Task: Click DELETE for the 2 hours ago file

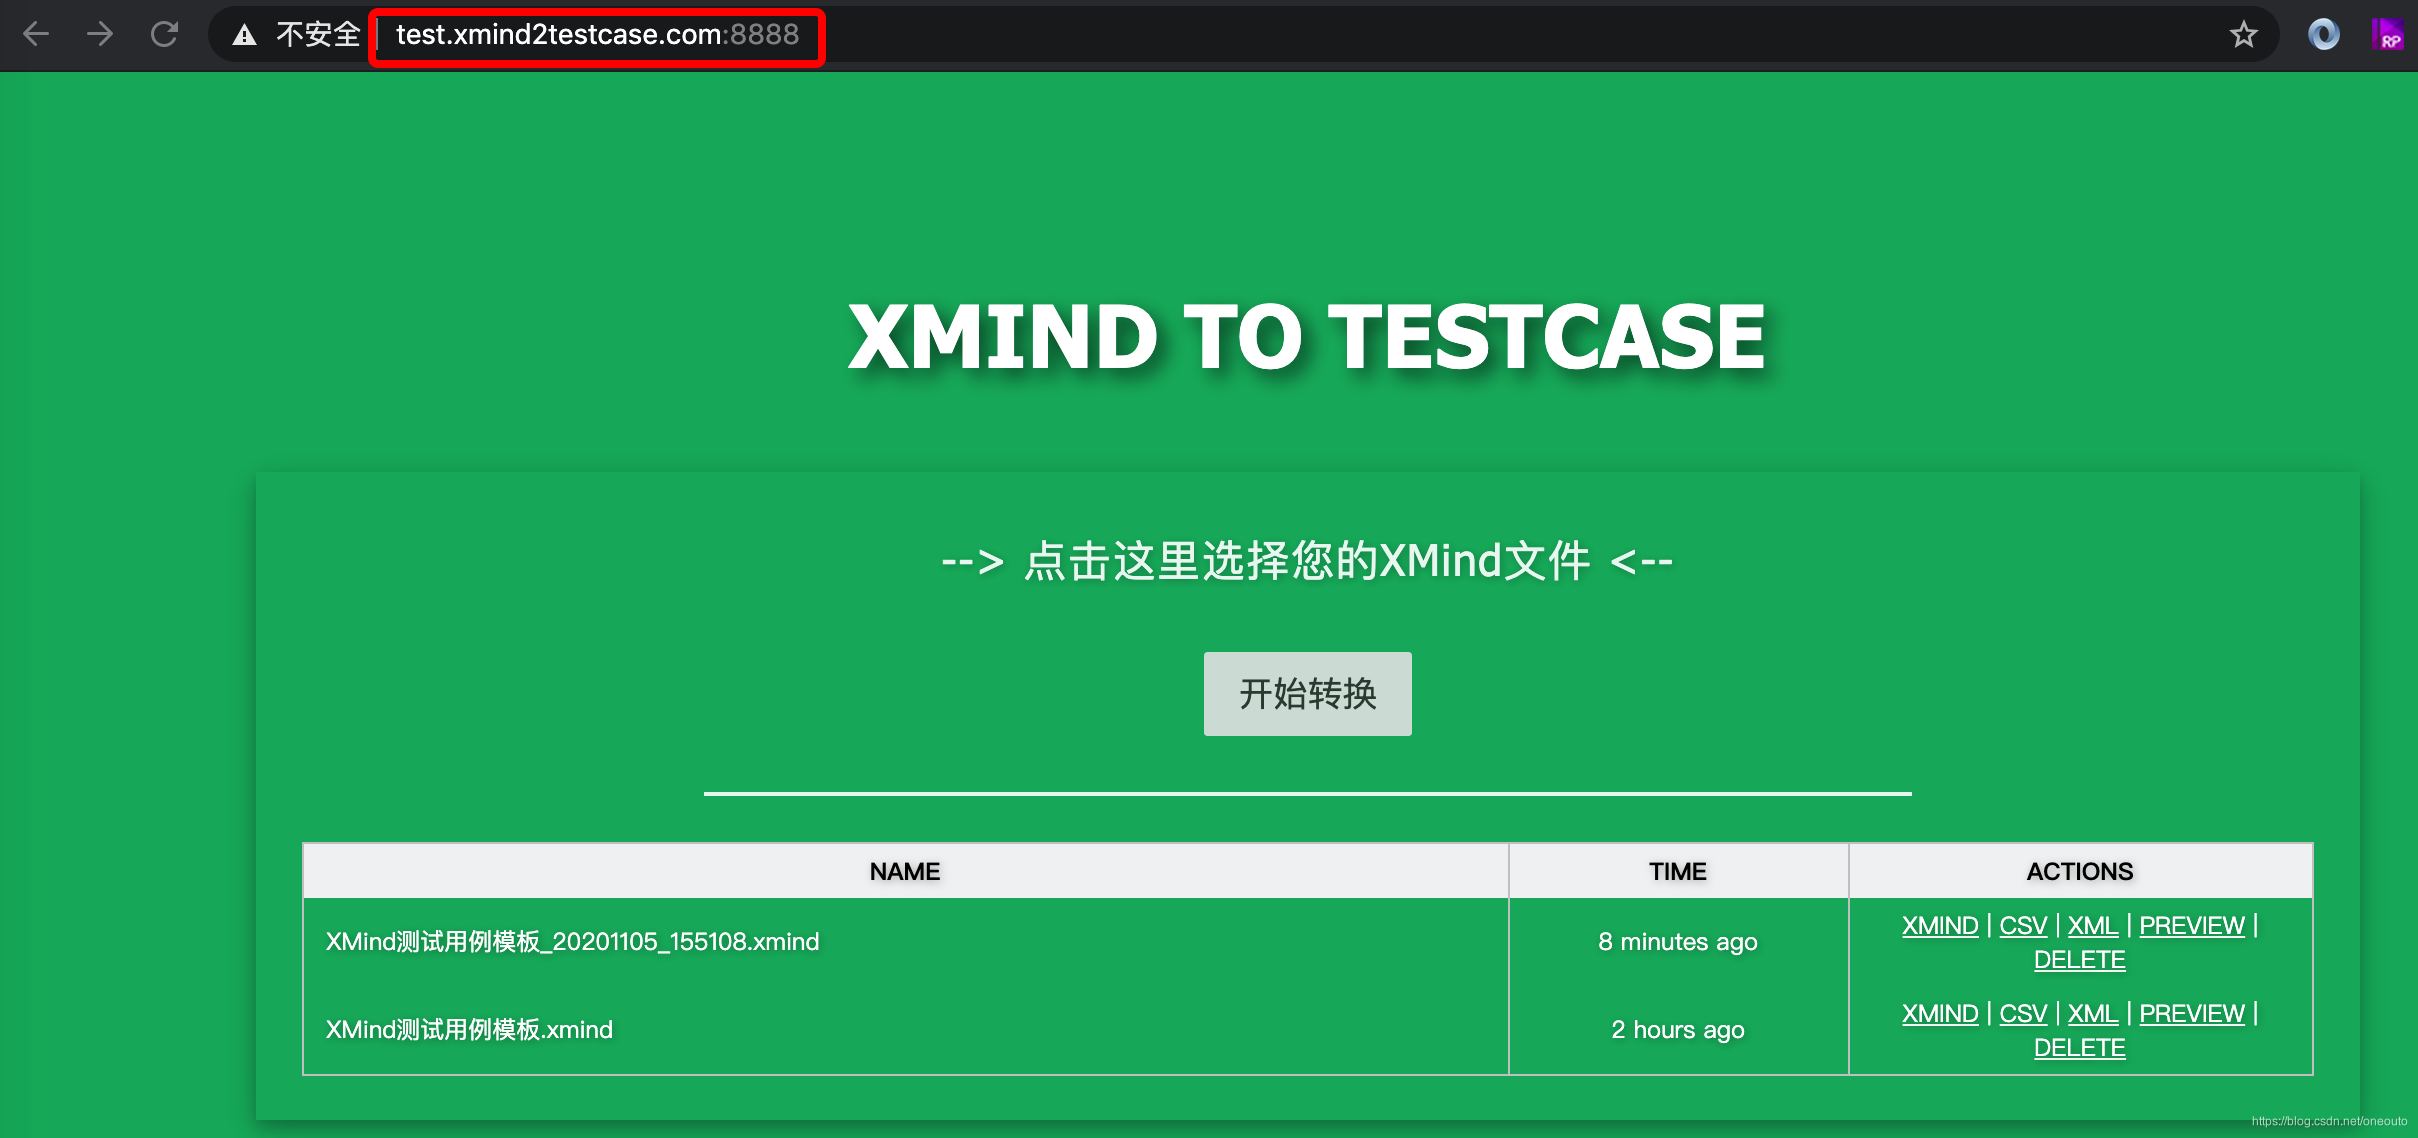Action: click(2080, 1048)
